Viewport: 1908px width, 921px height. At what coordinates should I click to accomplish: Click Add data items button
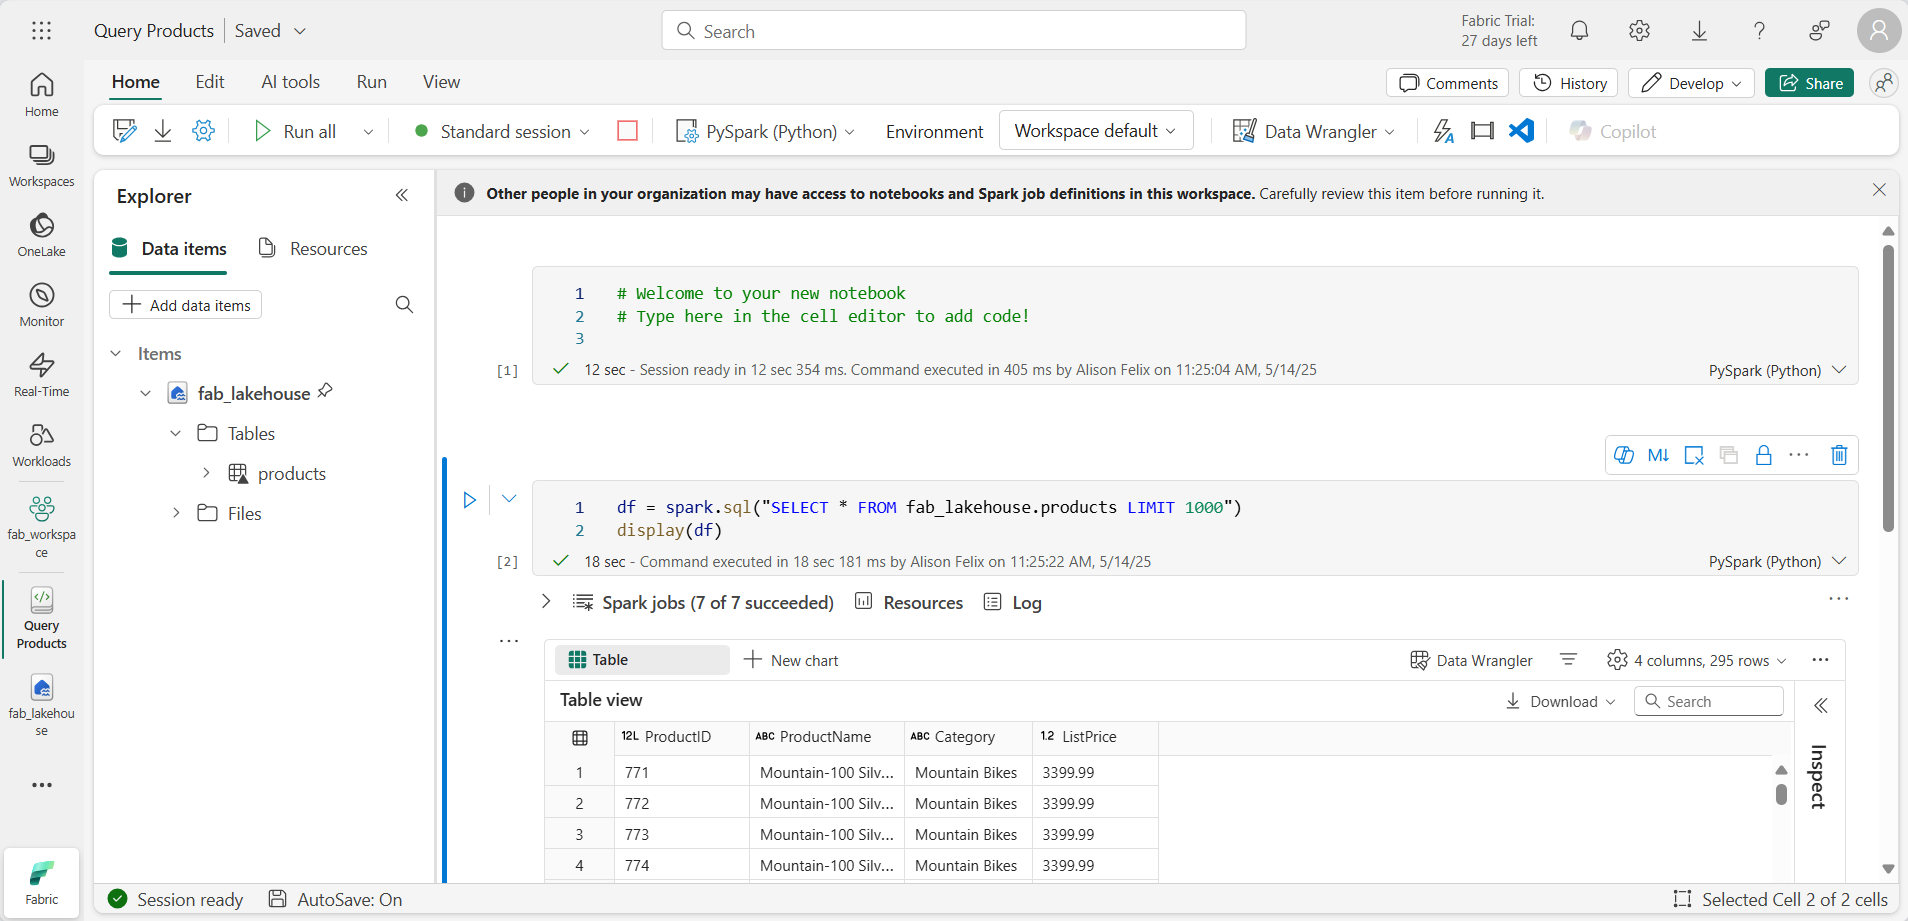(x=186, y=305)
